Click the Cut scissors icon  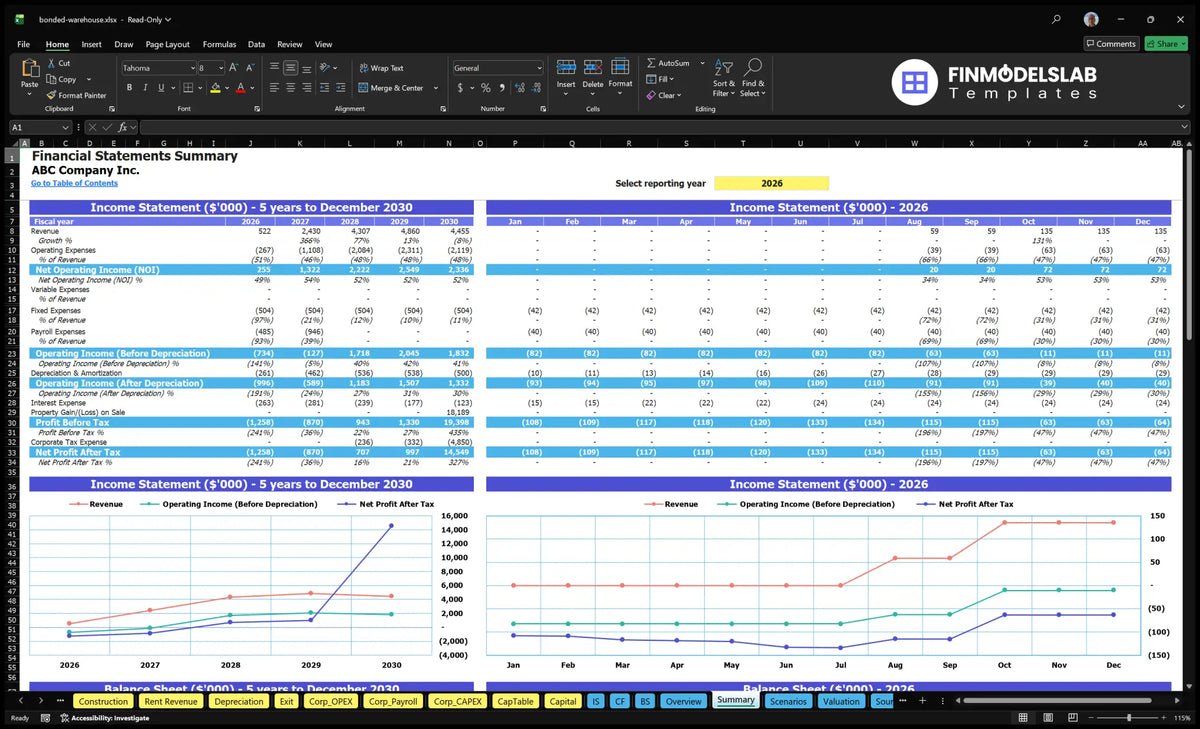(51, 63)
